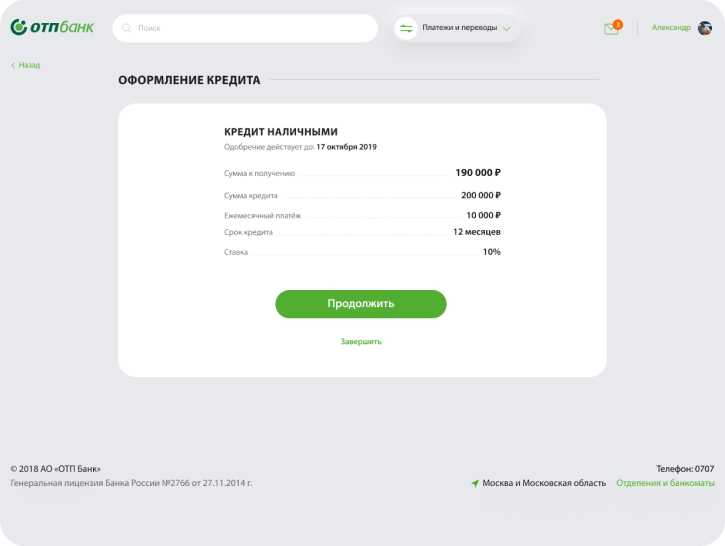Open the Александр profile menu

[670, 28]
